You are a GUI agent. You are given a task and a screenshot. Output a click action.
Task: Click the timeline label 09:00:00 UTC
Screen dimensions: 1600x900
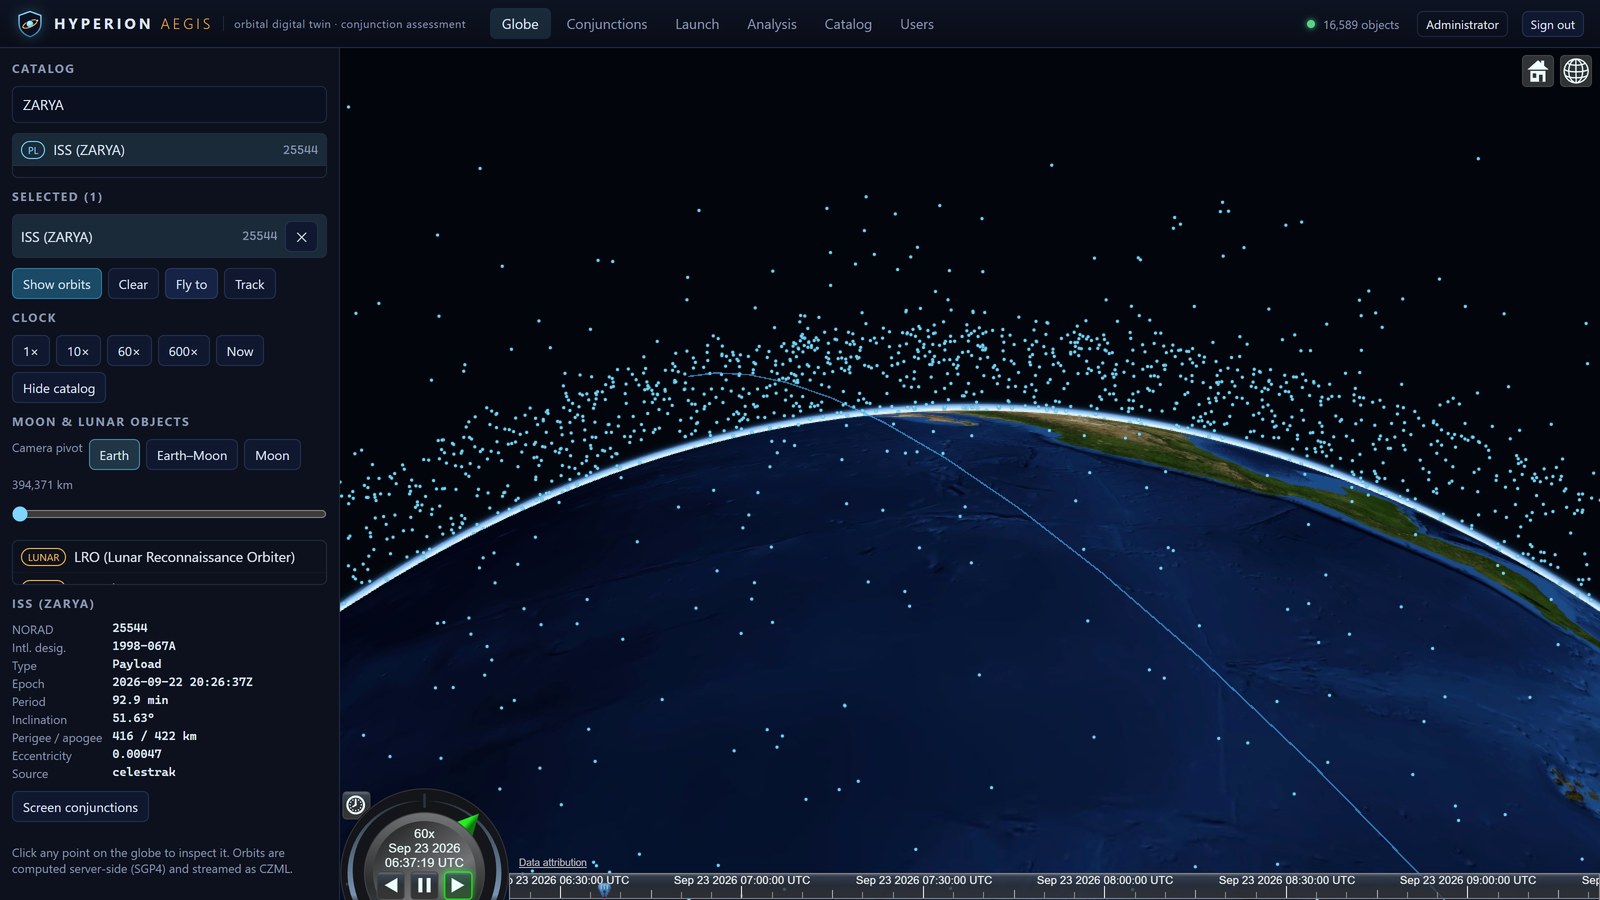1468,881
